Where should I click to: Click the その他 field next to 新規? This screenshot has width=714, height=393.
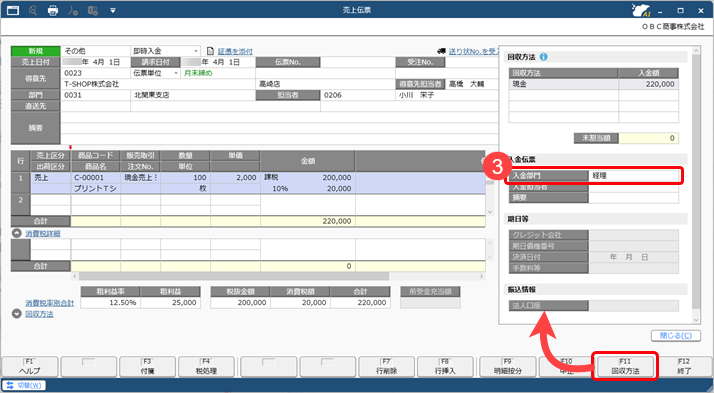(95, 51)
